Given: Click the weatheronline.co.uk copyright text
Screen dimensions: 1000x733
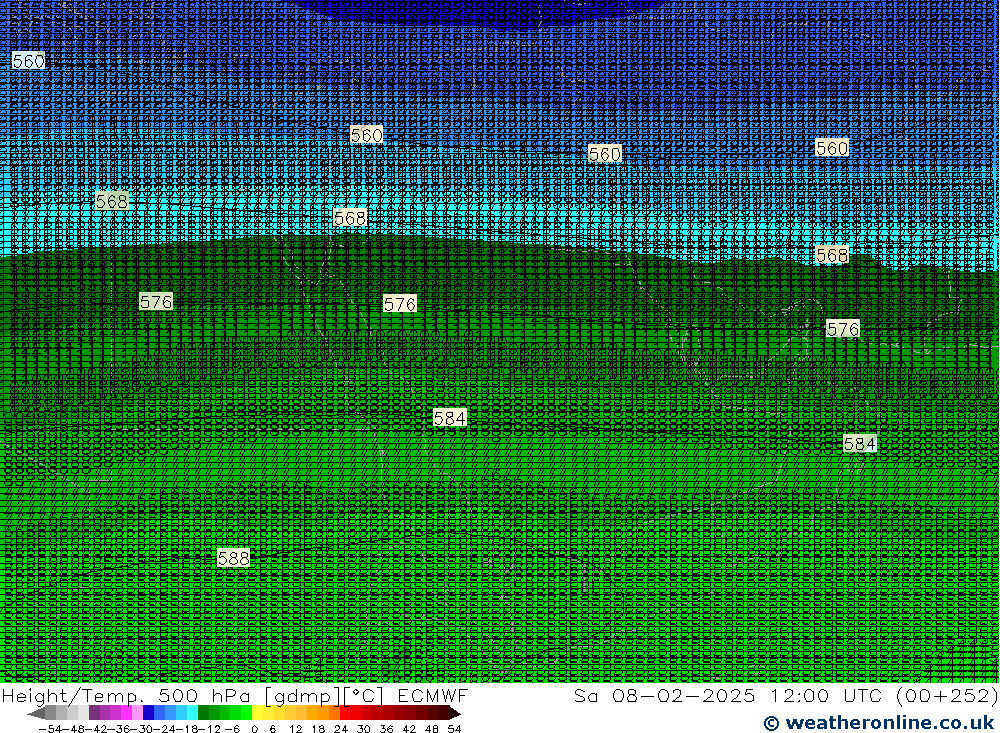Looking at the screenshot, I should (879, 723).
